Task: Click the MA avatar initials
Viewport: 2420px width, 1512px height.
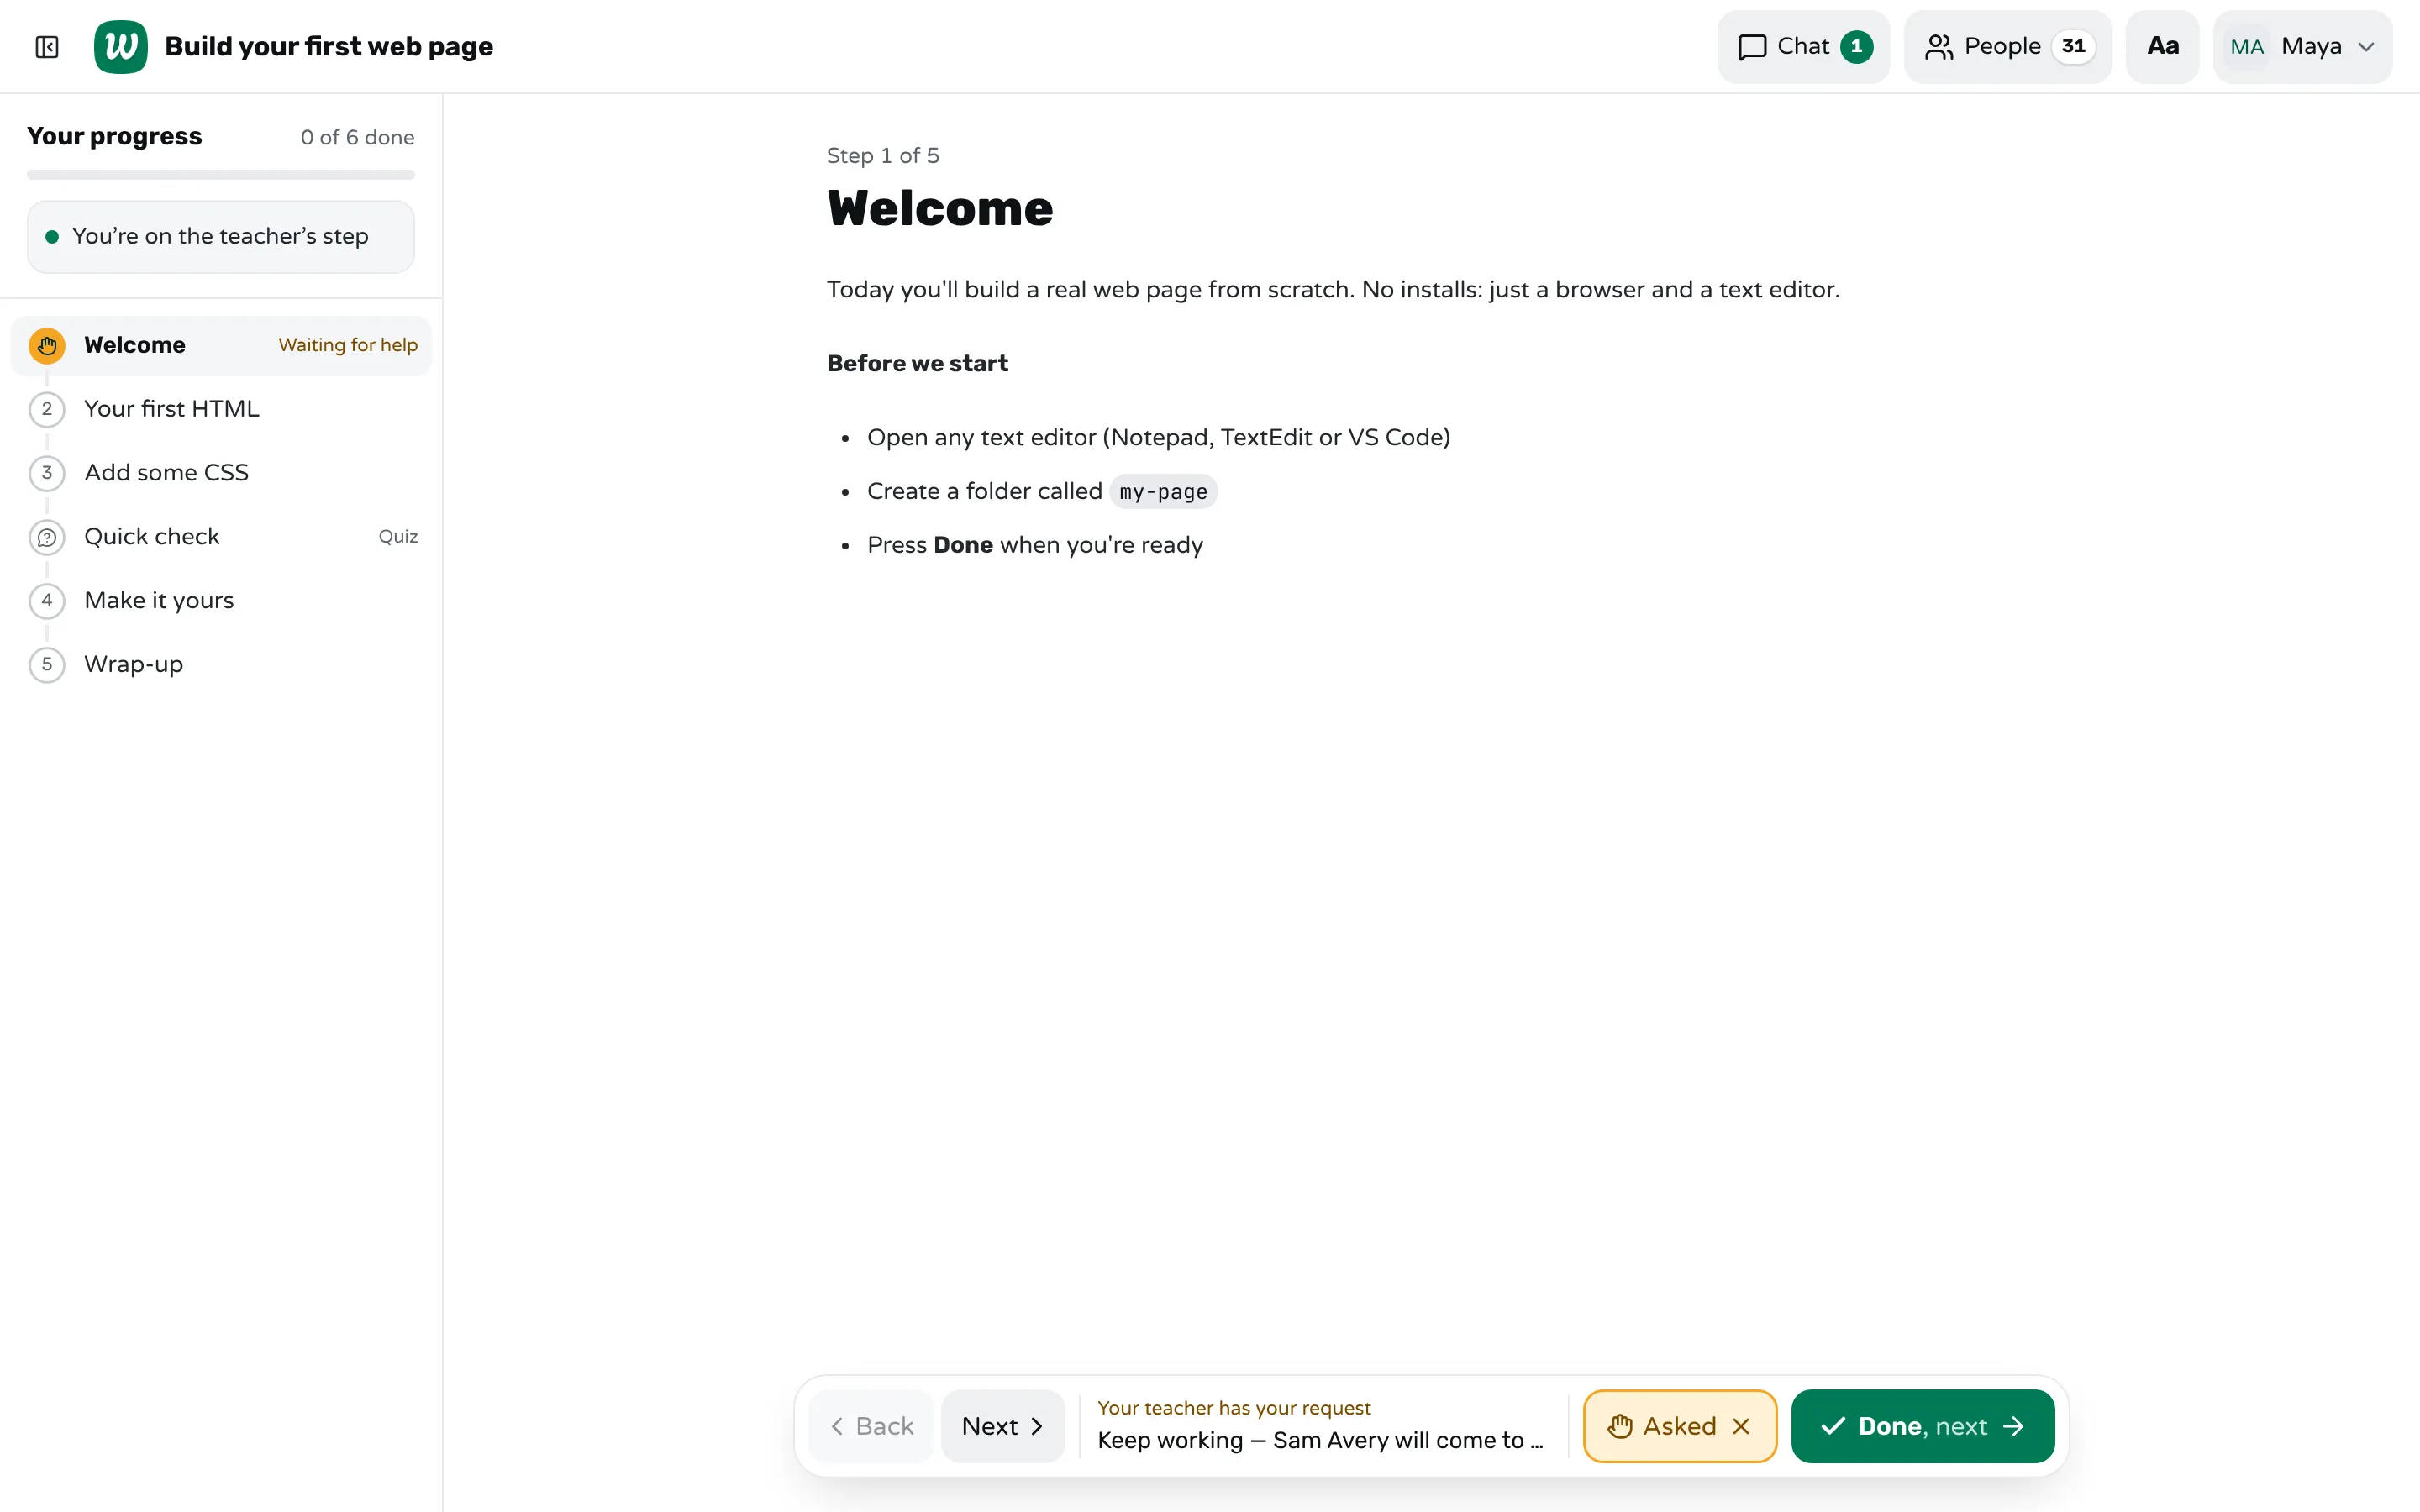Action: pos(2246,47)
